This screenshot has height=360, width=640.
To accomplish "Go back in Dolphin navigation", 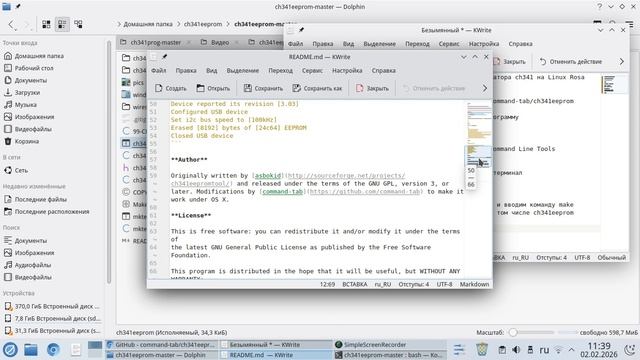I will pos(11,24).
